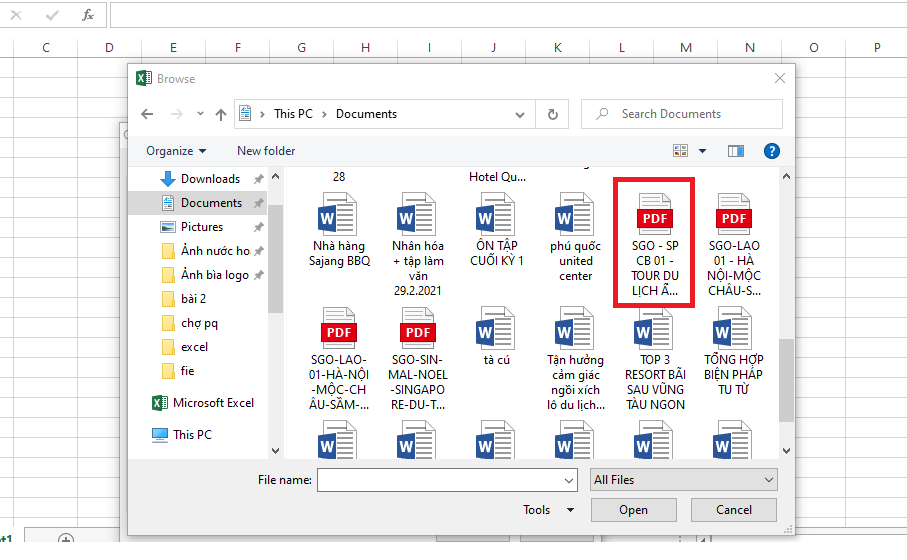Click the Search Documents field
The height and width of the screenshot is (560, 907).
(682, 114)
